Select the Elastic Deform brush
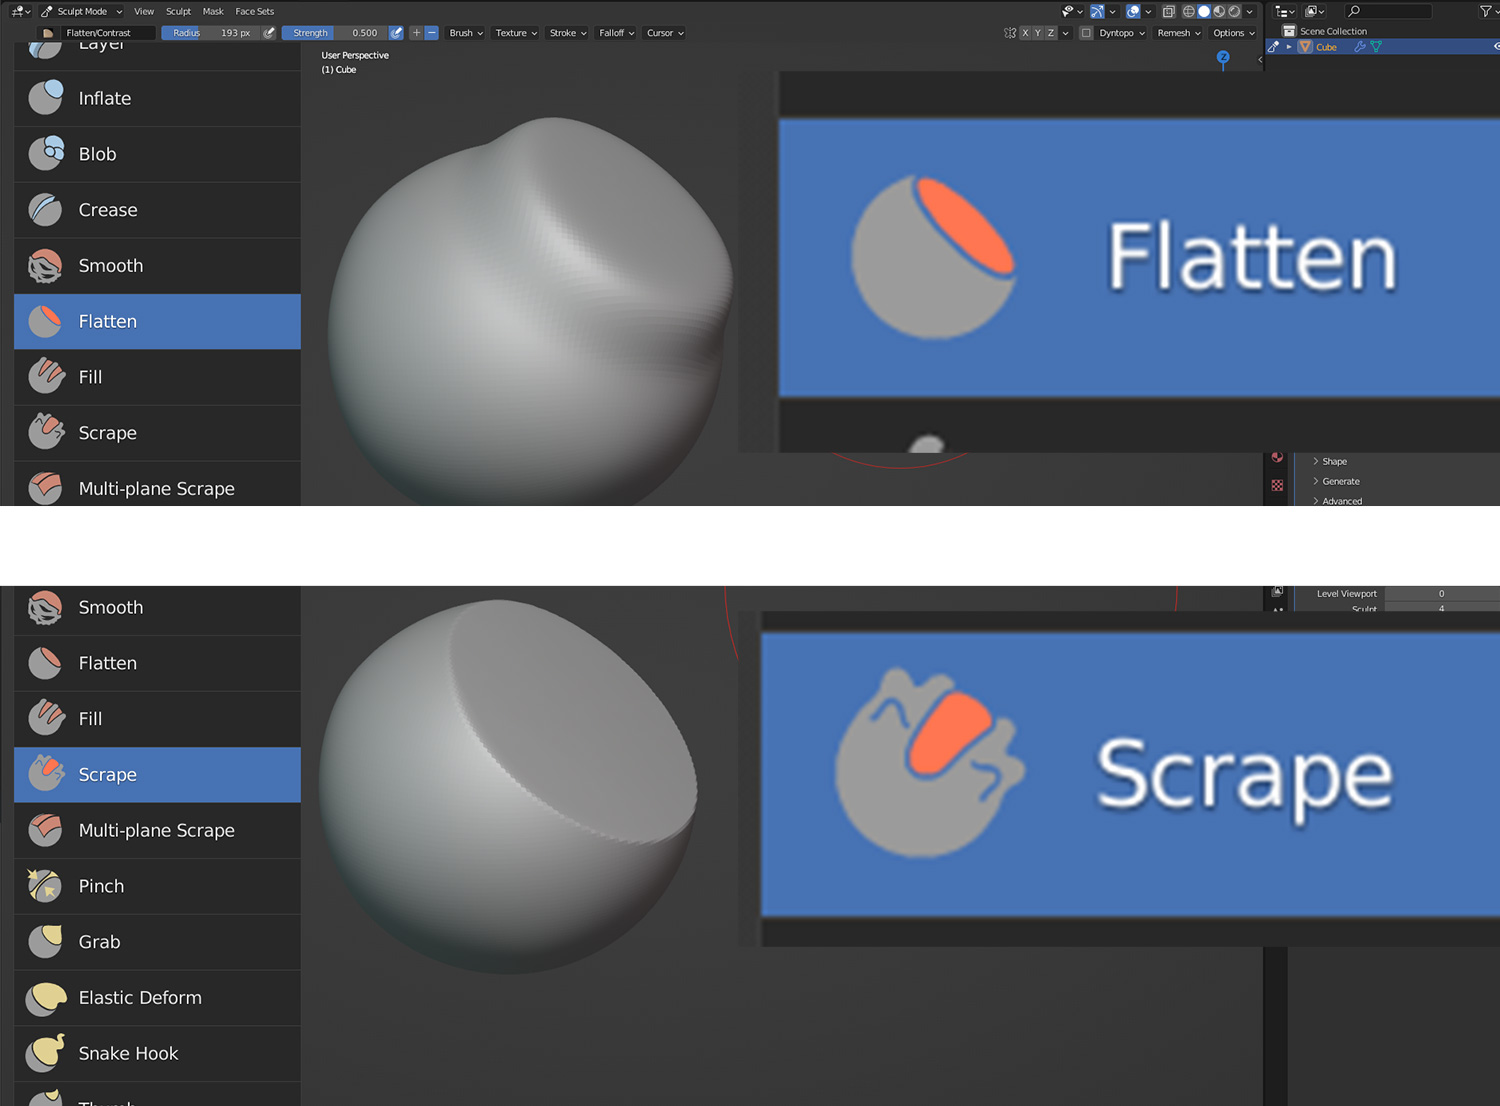This screenshot has height=1106, width=1500. click(x=44, y=997)
